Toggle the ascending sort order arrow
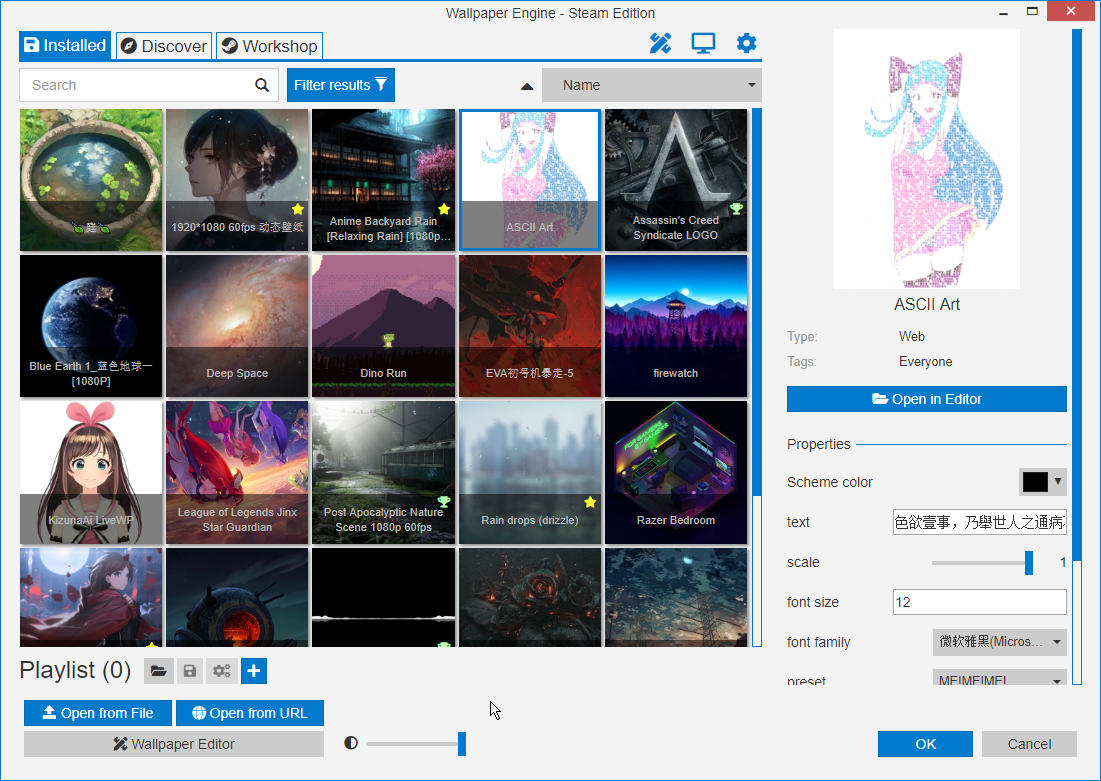Viewport: 1101px width, 781px height. (x=527, y=86)
